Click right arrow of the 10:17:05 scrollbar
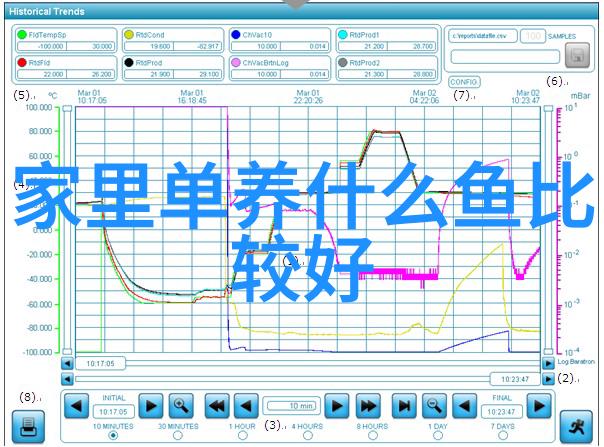This screenshot has width=604, height=447. (548, 363)
